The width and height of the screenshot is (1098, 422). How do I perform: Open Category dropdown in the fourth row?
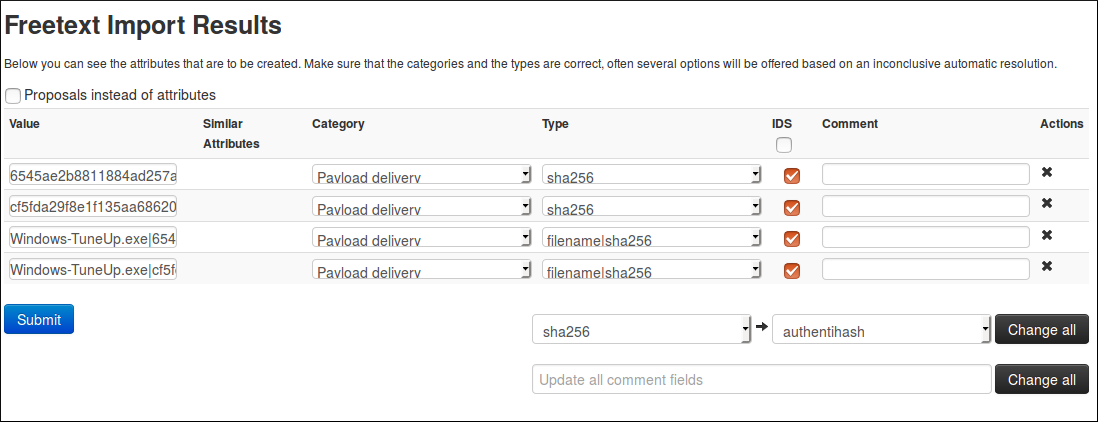pos(421,271)
